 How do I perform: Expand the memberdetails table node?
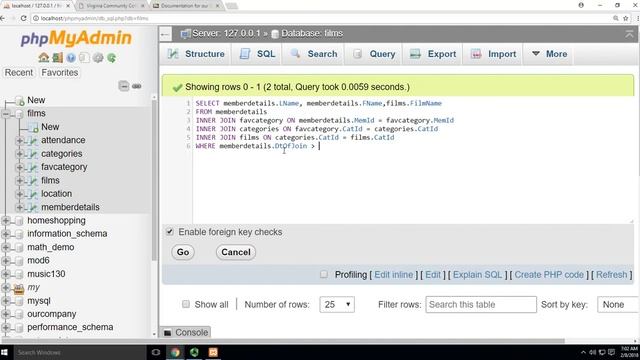19,207
